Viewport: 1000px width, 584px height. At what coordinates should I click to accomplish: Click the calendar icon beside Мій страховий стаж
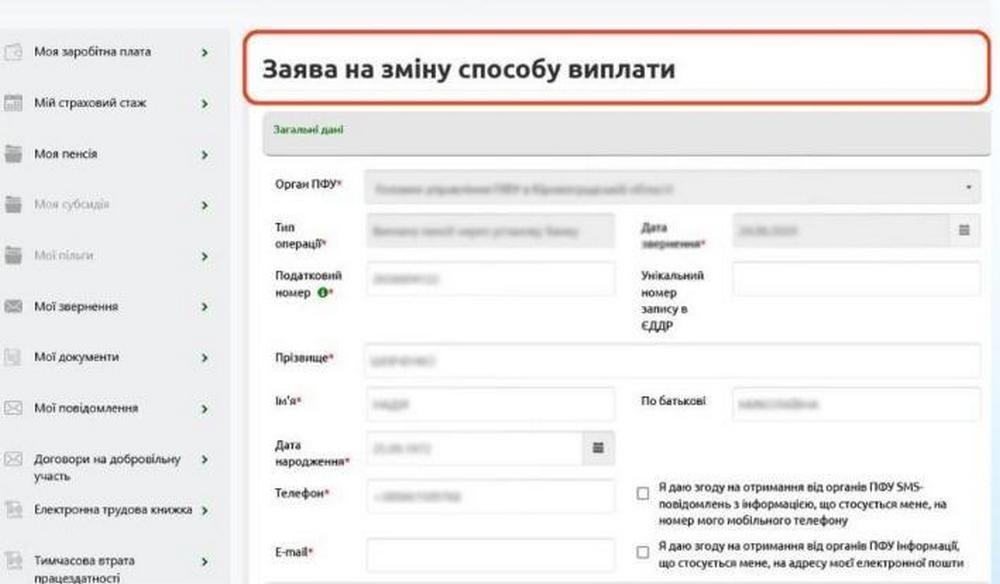click(14, 103)
